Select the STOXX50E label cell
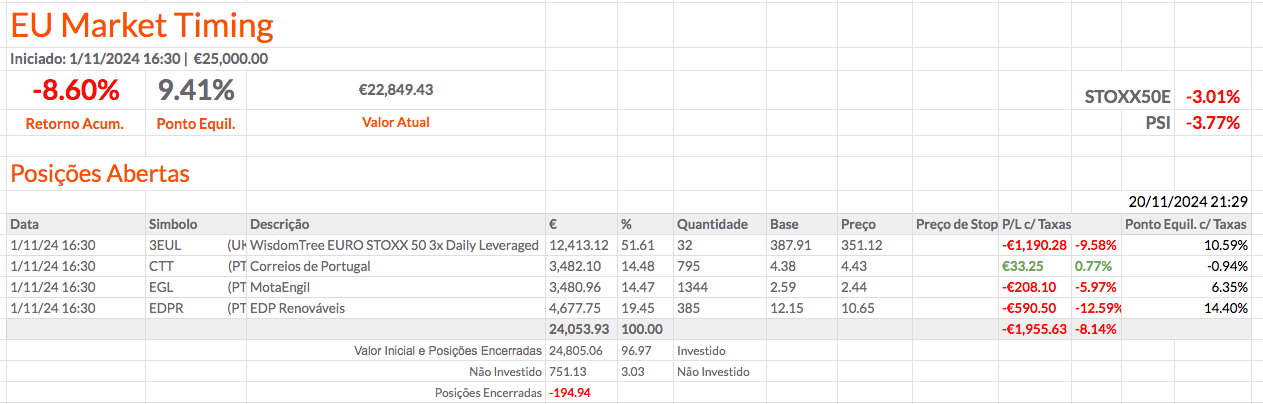Screen dimensions: 1263x404 [1127, 97]
